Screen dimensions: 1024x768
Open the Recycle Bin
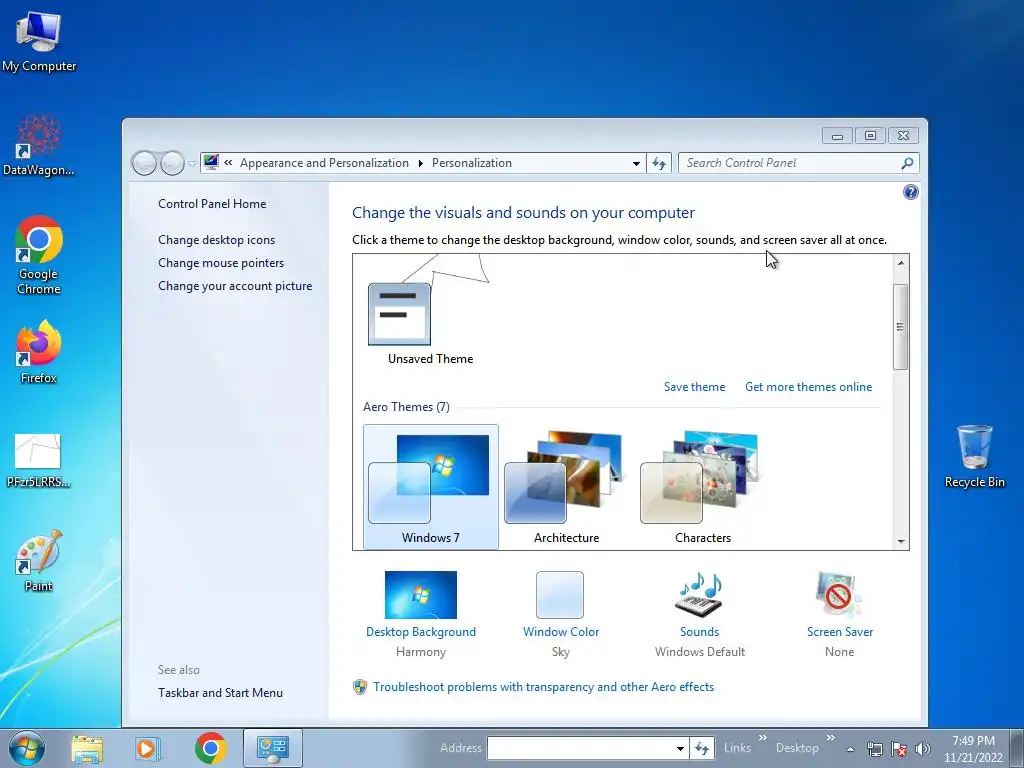click(974, 456)
